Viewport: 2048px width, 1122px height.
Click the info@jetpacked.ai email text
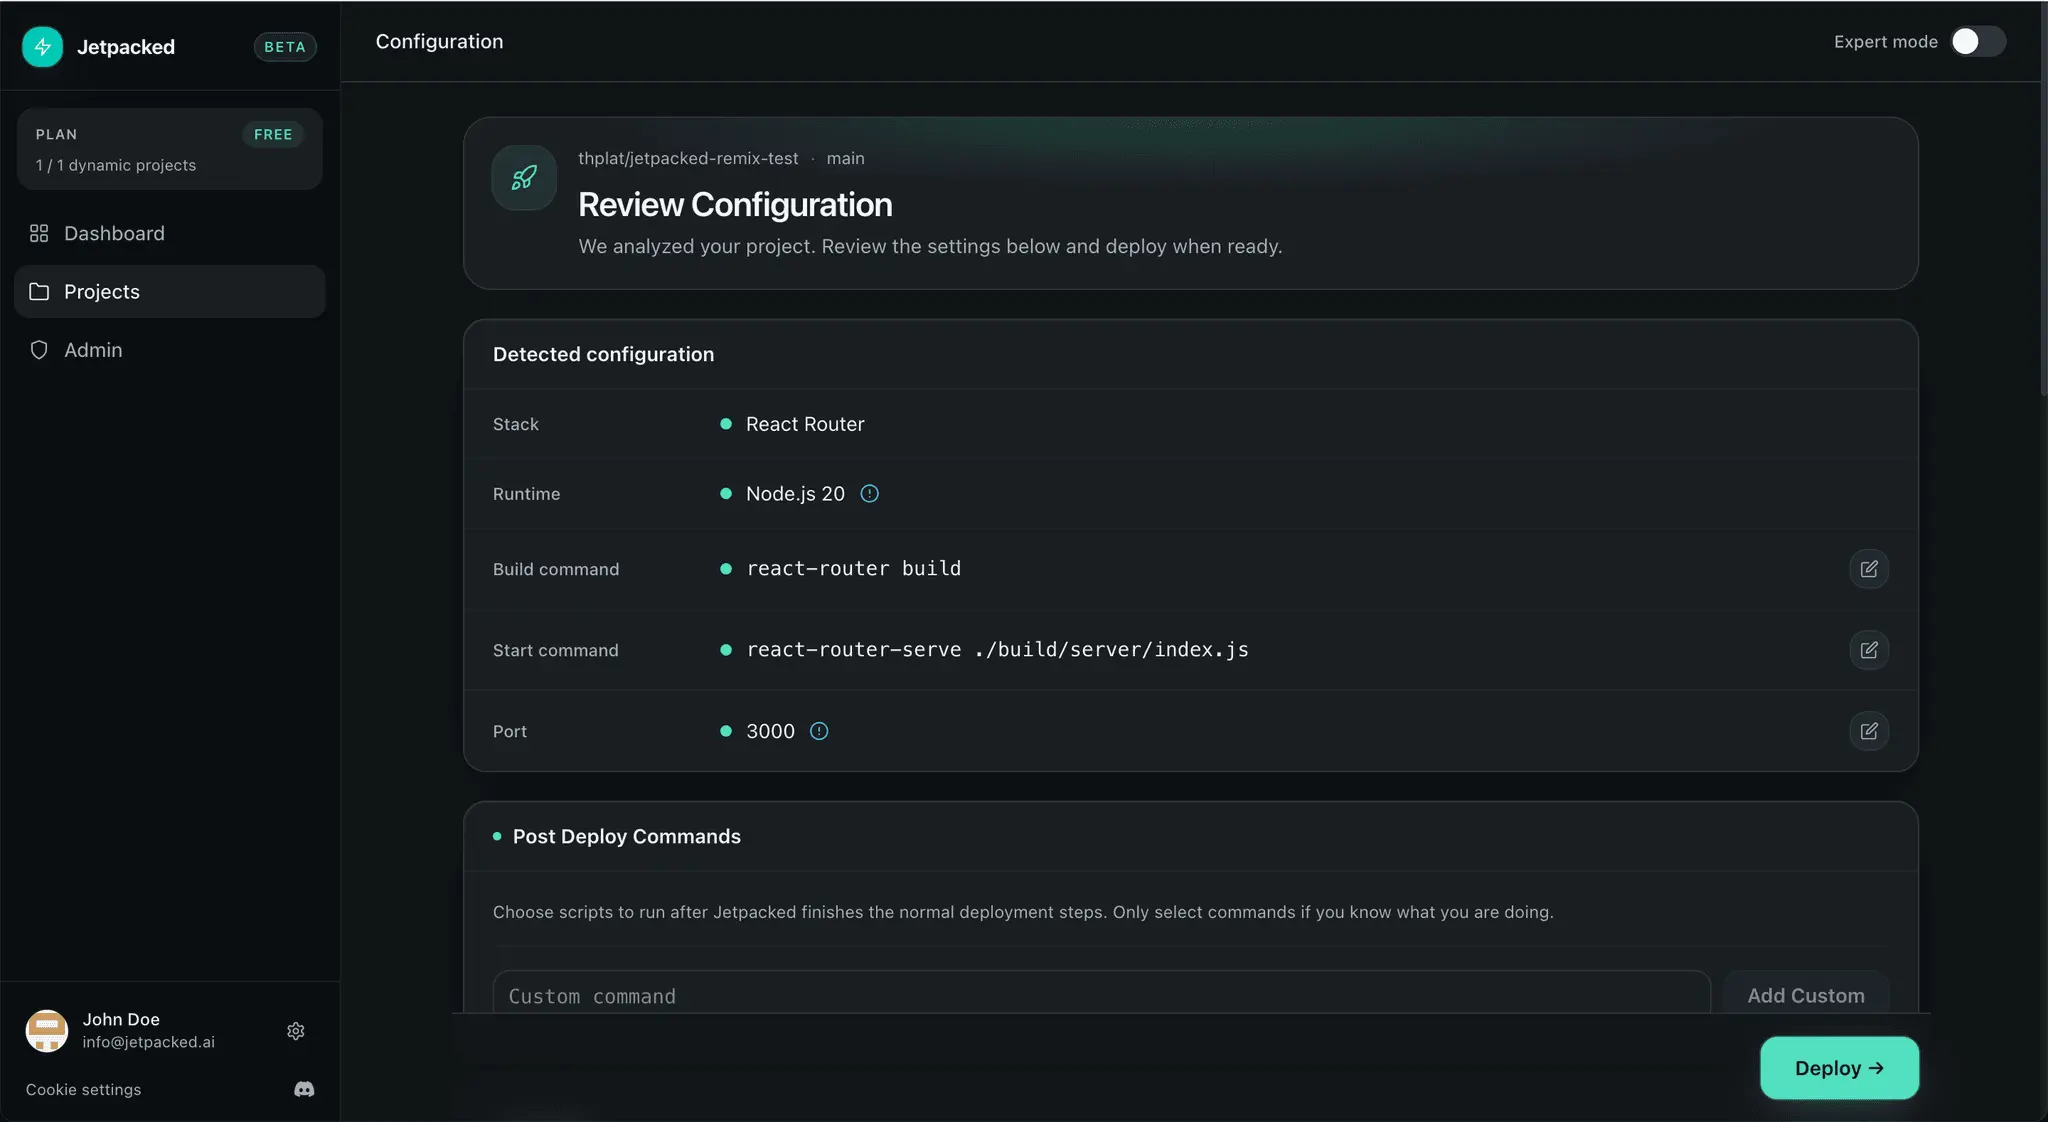148,1042
